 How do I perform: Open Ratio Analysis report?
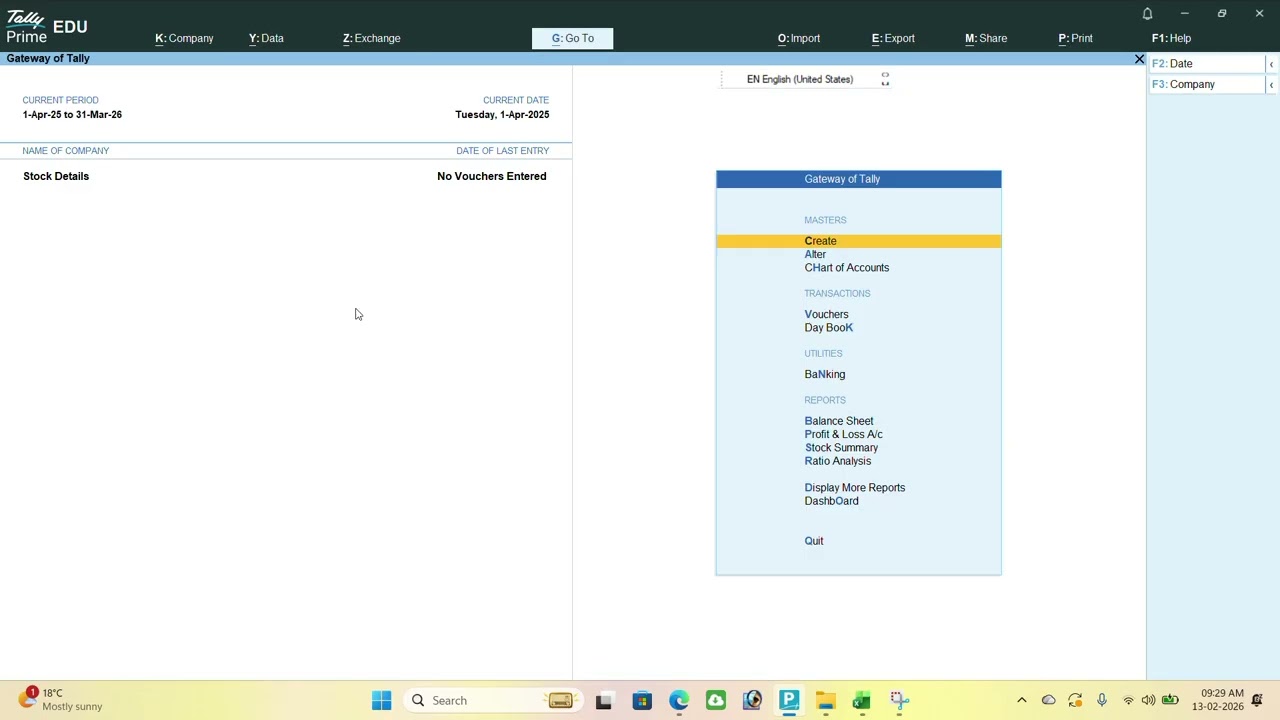coord(837,461)
